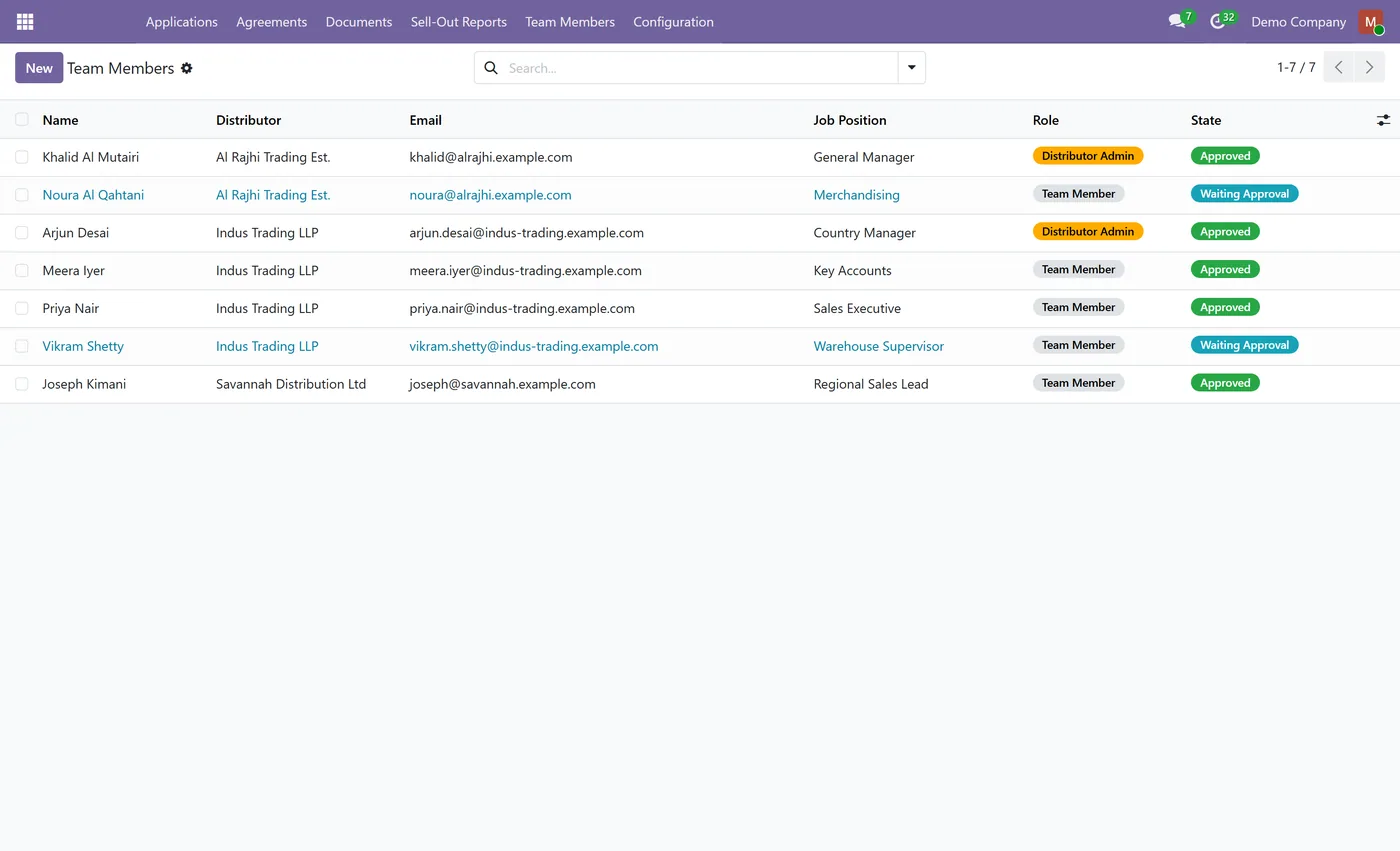The height and width of the screenshot is (851, 1400).
Task: Expand the search filter options dropdown
Action: 912,68
